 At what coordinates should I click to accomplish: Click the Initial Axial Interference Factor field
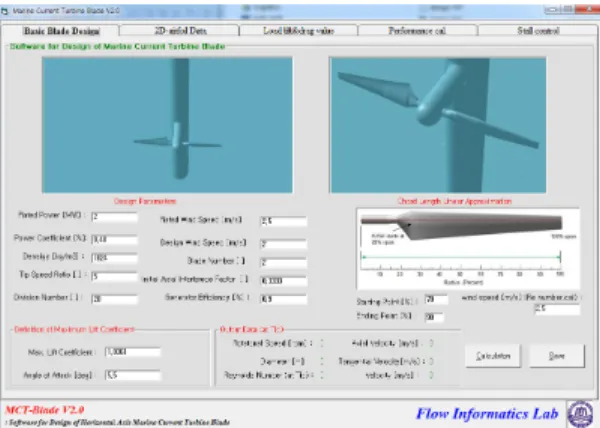(283, 281)
